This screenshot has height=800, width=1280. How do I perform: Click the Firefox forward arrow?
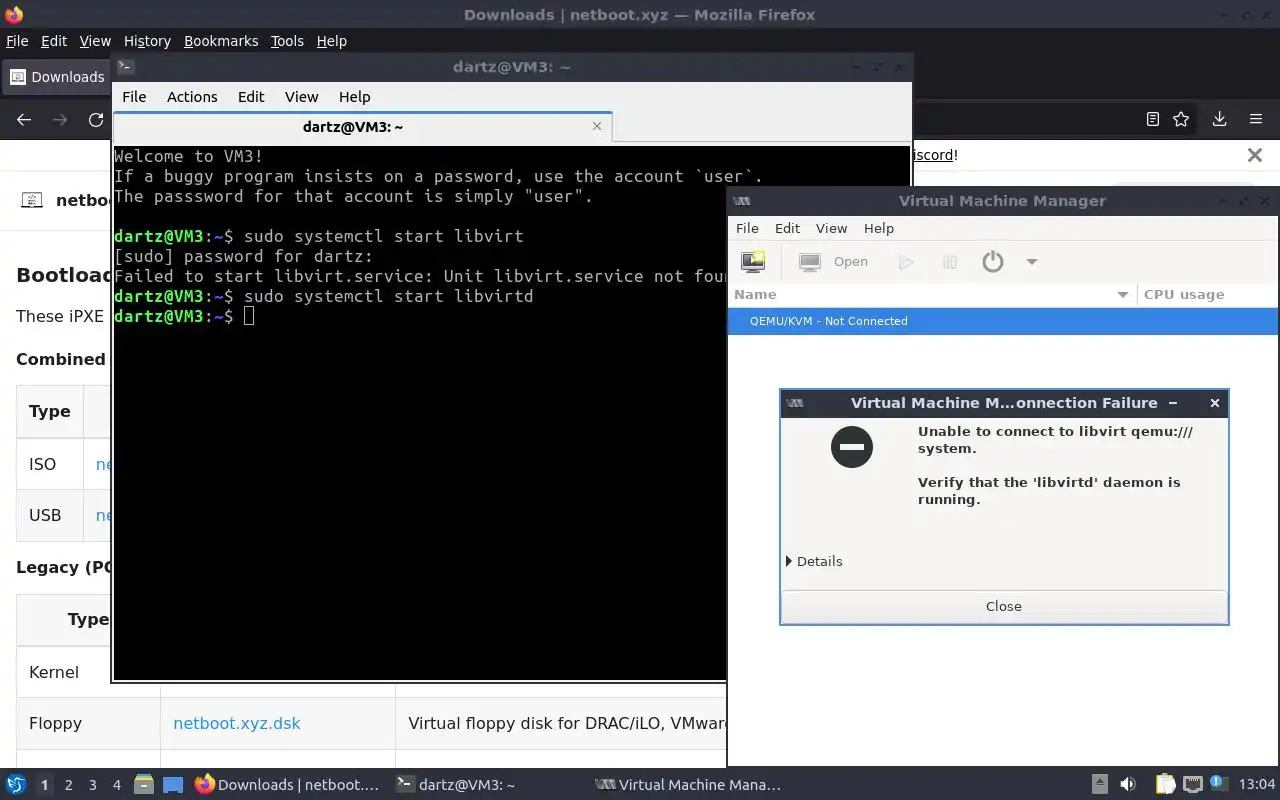coord(60,120)
